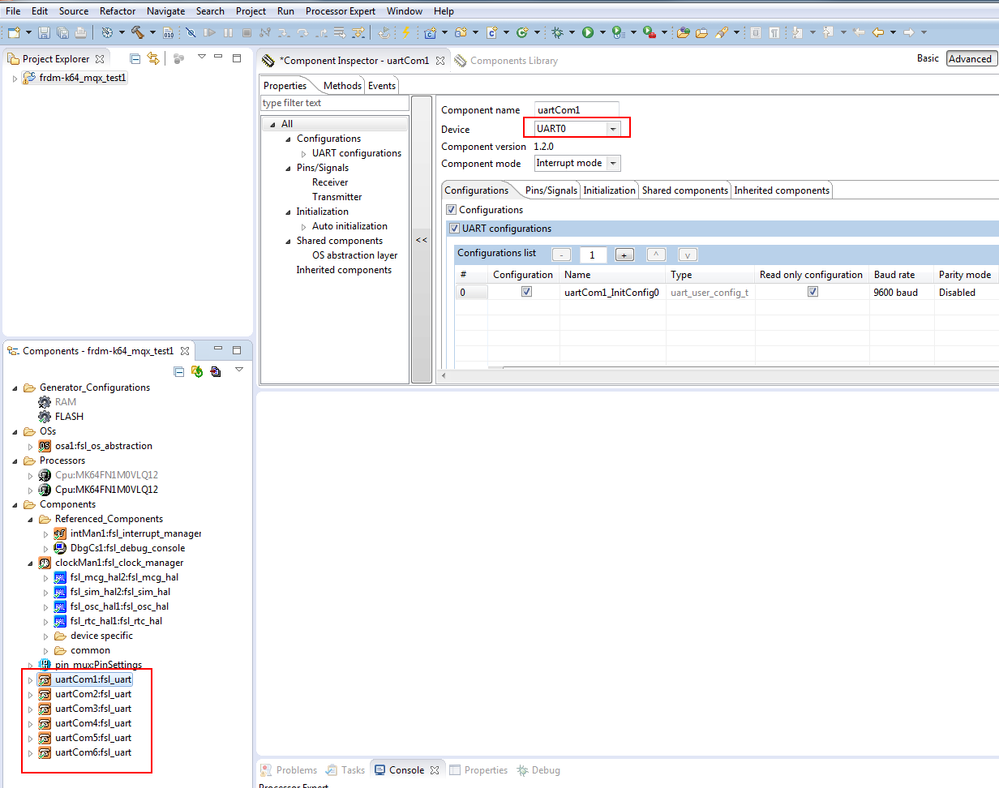Click the yellow lightning bolt icon
Screen dimensions: 999x788
[406, 32]
